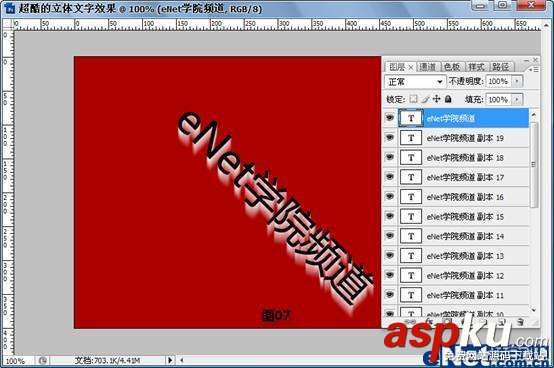Image resolution: width=554 pixels, height=368 pixels.
Task: Click layers list scroll down arrow
Action: point(534,310)
